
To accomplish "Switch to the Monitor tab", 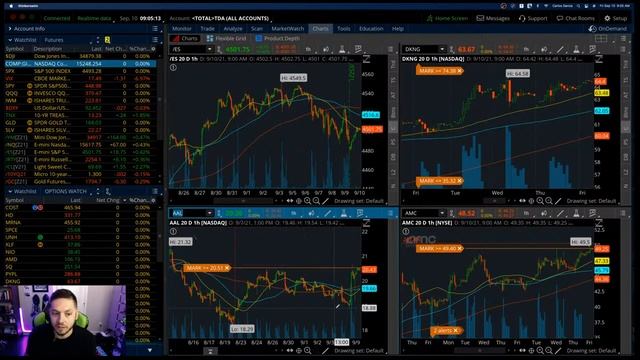I will [182, 29].
